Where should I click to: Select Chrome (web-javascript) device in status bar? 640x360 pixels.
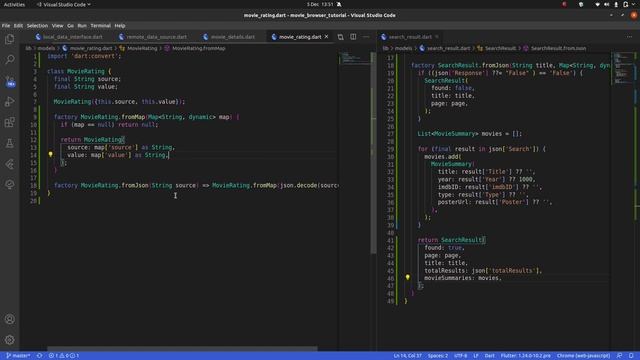tap(583, 356)
